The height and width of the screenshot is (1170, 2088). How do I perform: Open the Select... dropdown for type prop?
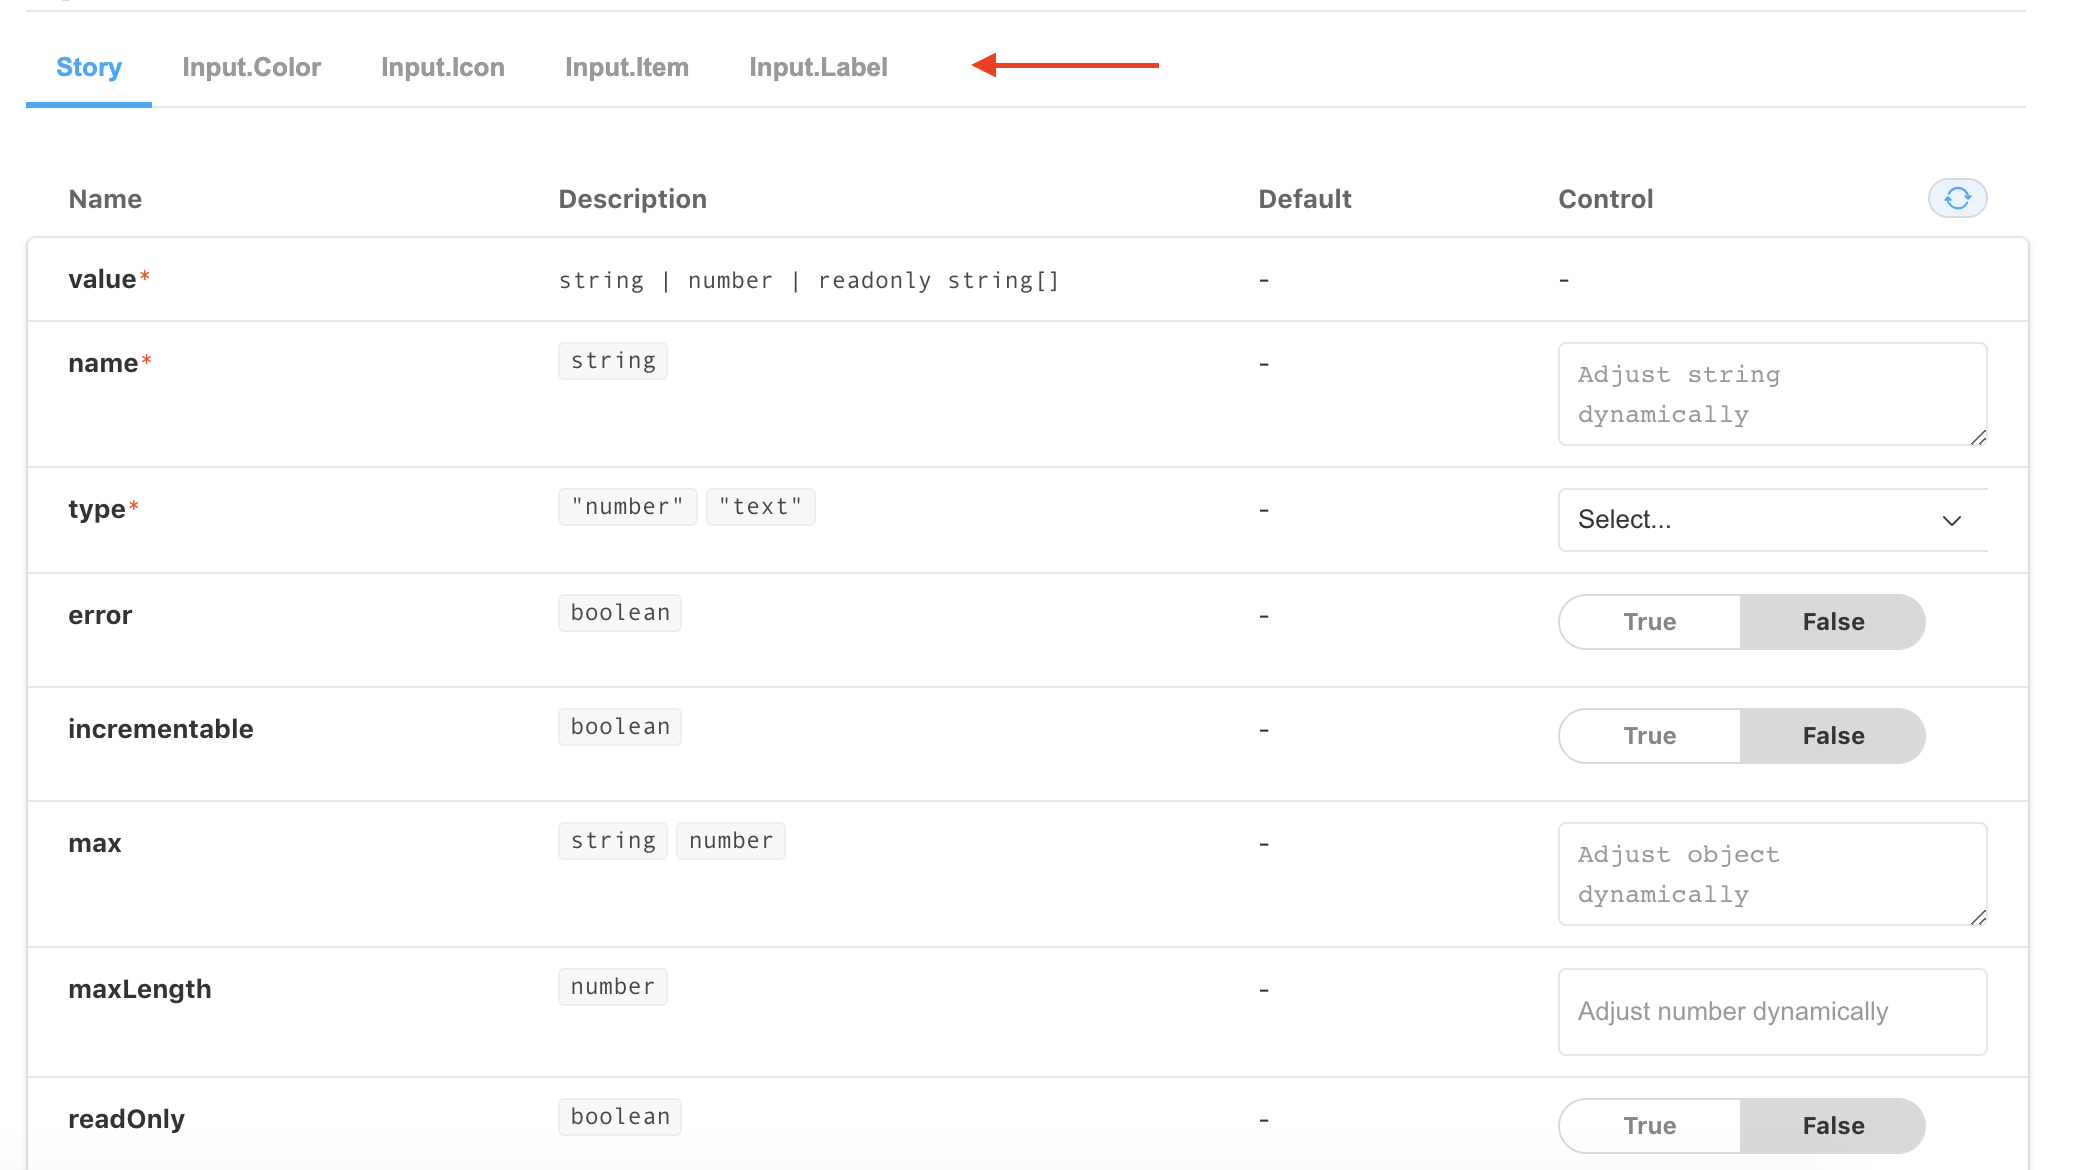pos(1771,519)
